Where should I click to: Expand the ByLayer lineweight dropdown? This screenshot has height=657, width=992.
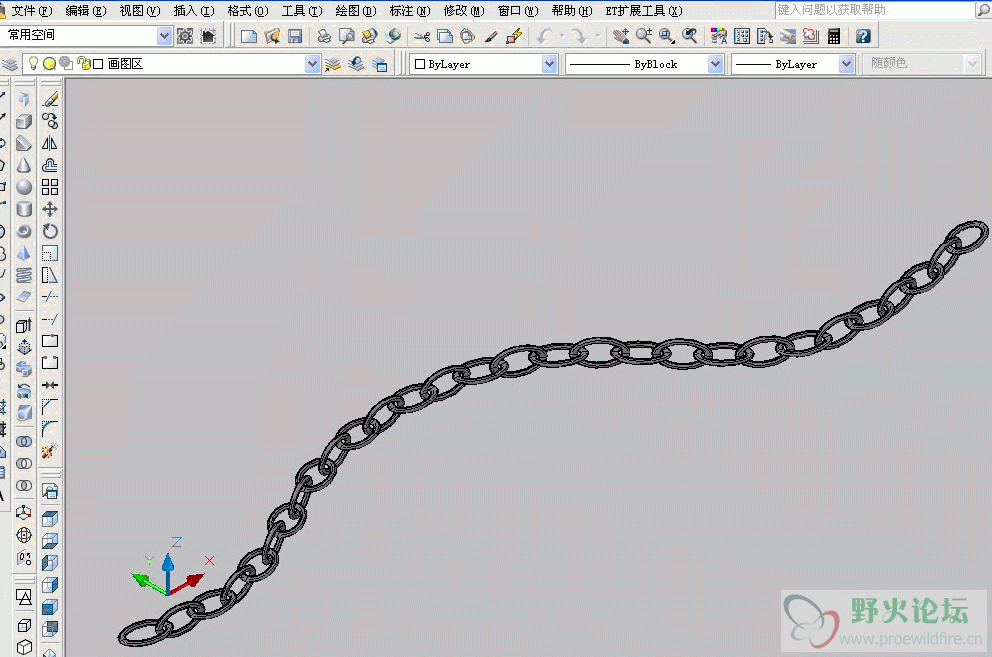[846, 64]
